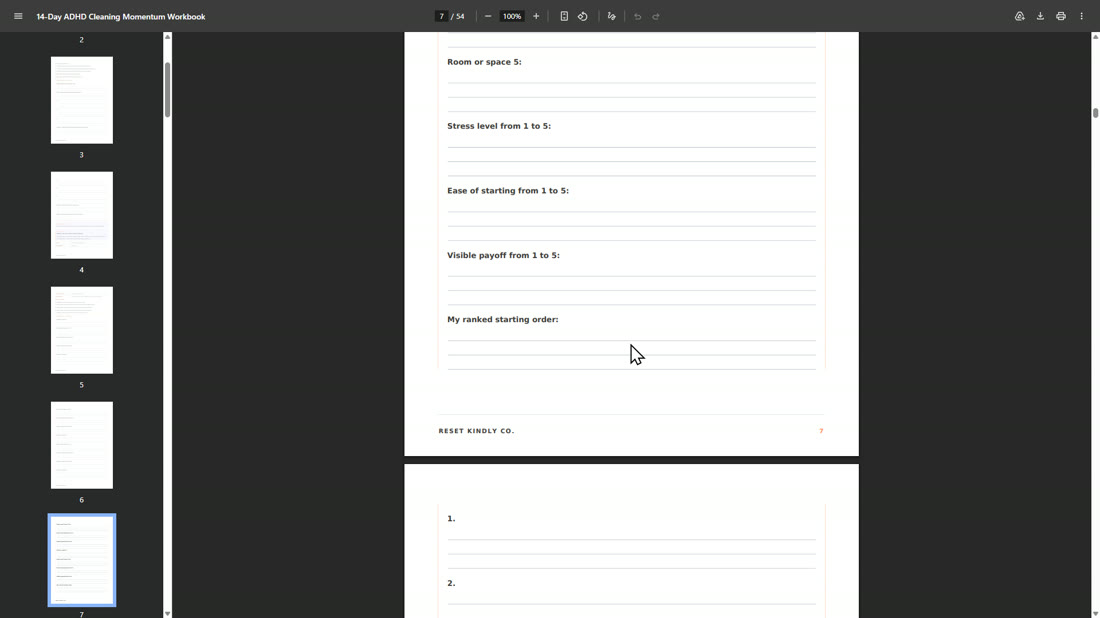Open page 3 thumbnail
The width and height of the screenshot is (1100, 618).
pyautogui.click(x=81, y=100)
